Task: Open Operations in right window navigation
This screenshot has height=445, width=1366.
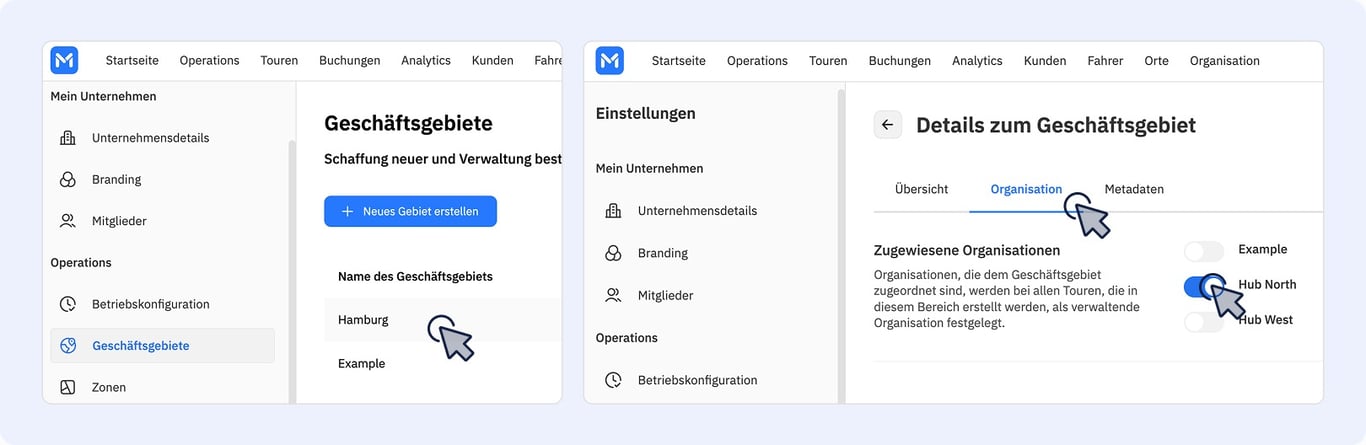Action: point(757,60)
